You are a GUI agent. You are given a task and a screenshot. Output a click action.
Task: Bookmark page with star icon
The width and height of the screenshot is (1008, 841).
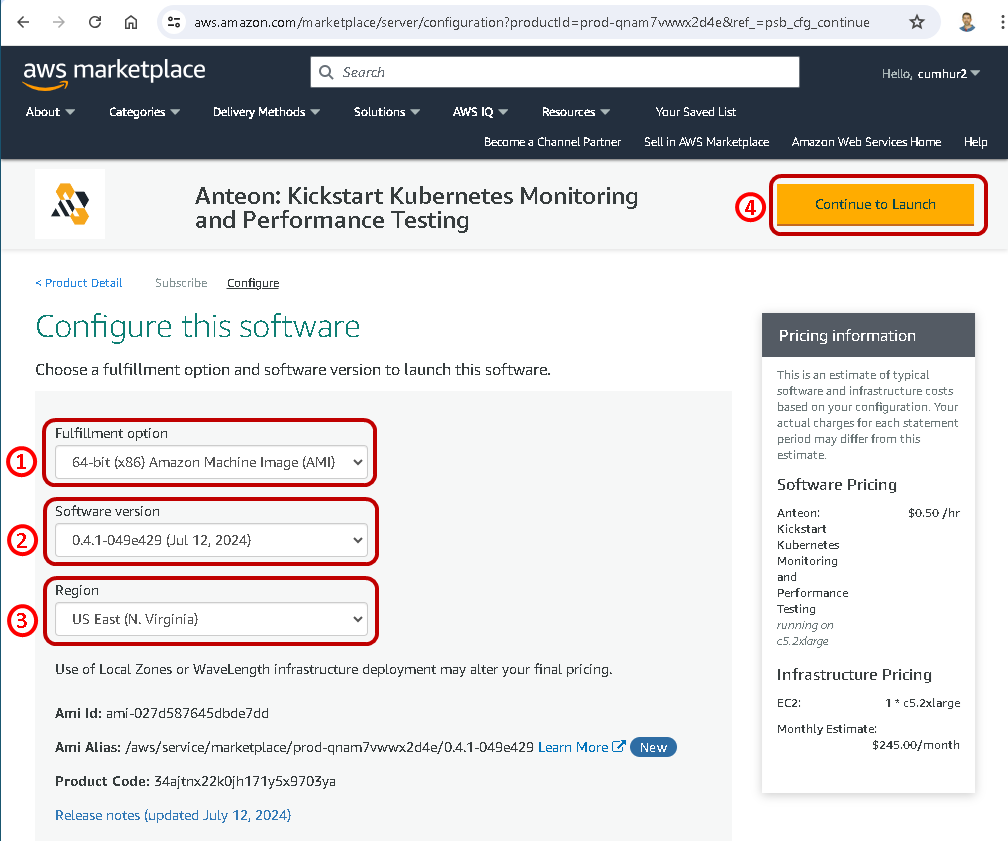pos(916,22)
